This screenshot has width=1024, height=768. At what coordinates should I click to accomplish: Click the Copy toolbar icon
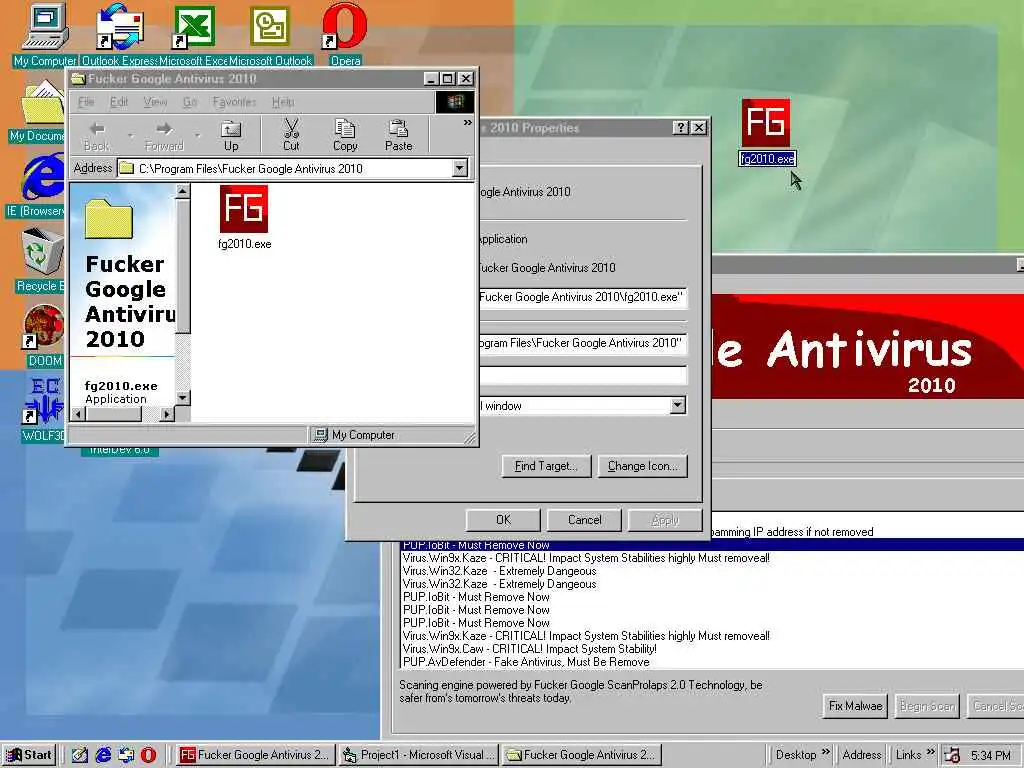[x=345, y=136]
